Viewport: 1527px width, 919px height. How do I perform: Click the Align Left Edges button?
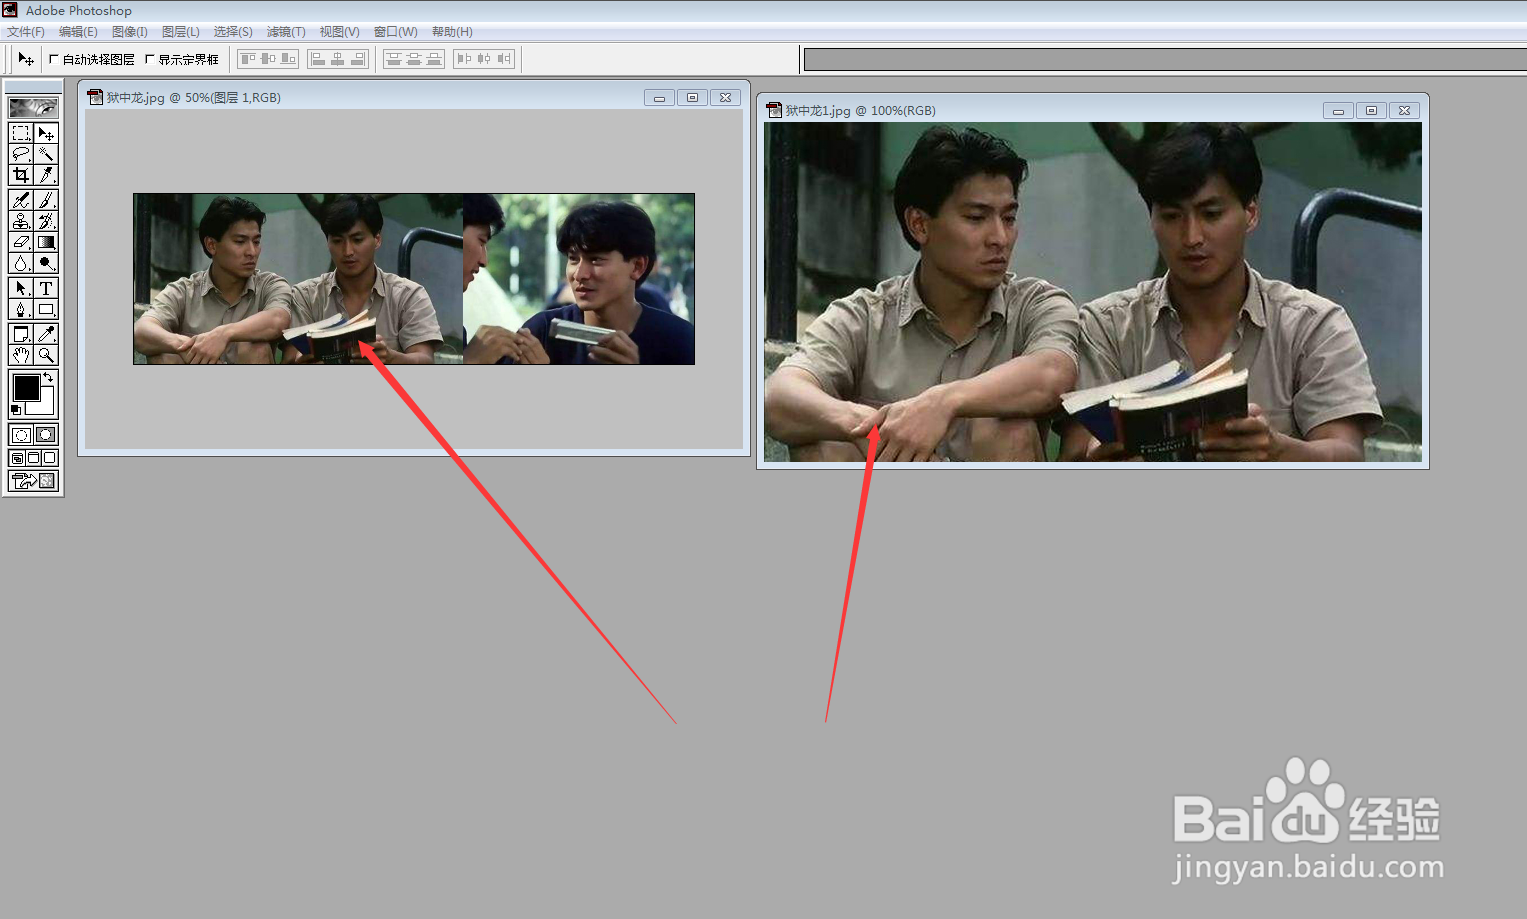318,59
